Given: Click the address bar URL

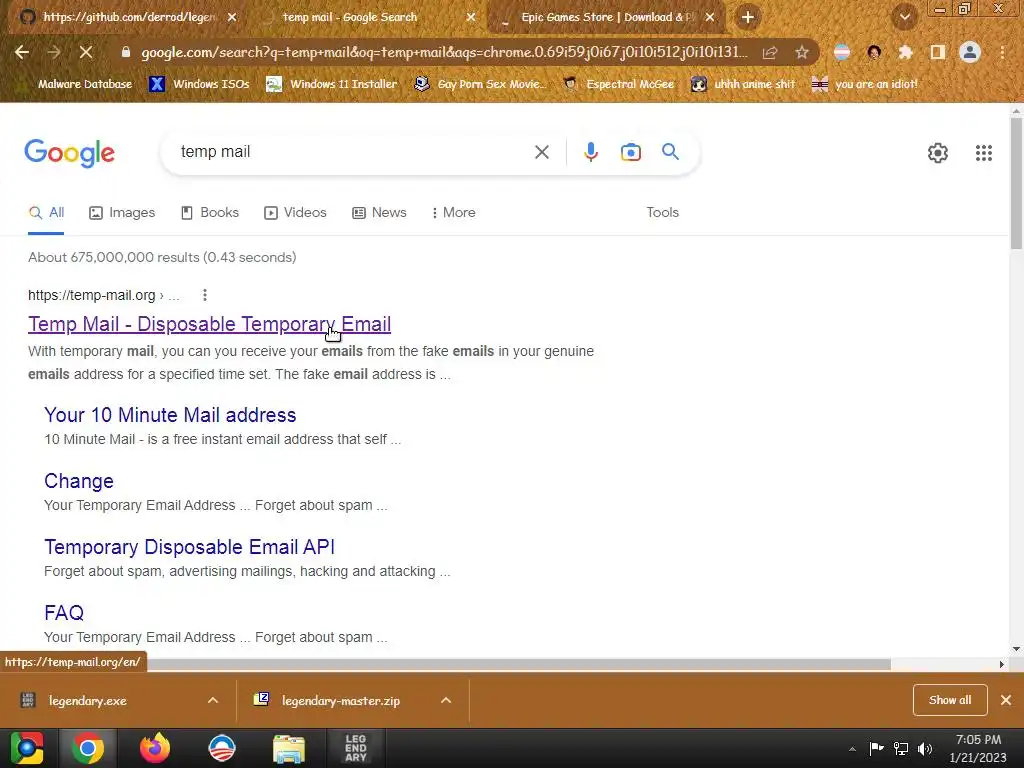Looking at the screenshot, I should [444, 52].
